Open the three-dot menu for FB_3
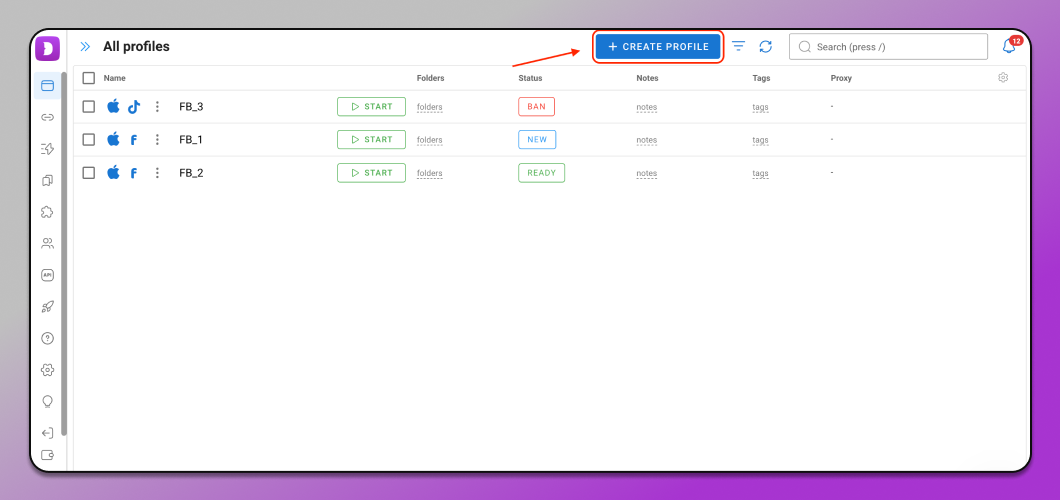The width and height of the screenshot is (1060, 500). point(157,106)
